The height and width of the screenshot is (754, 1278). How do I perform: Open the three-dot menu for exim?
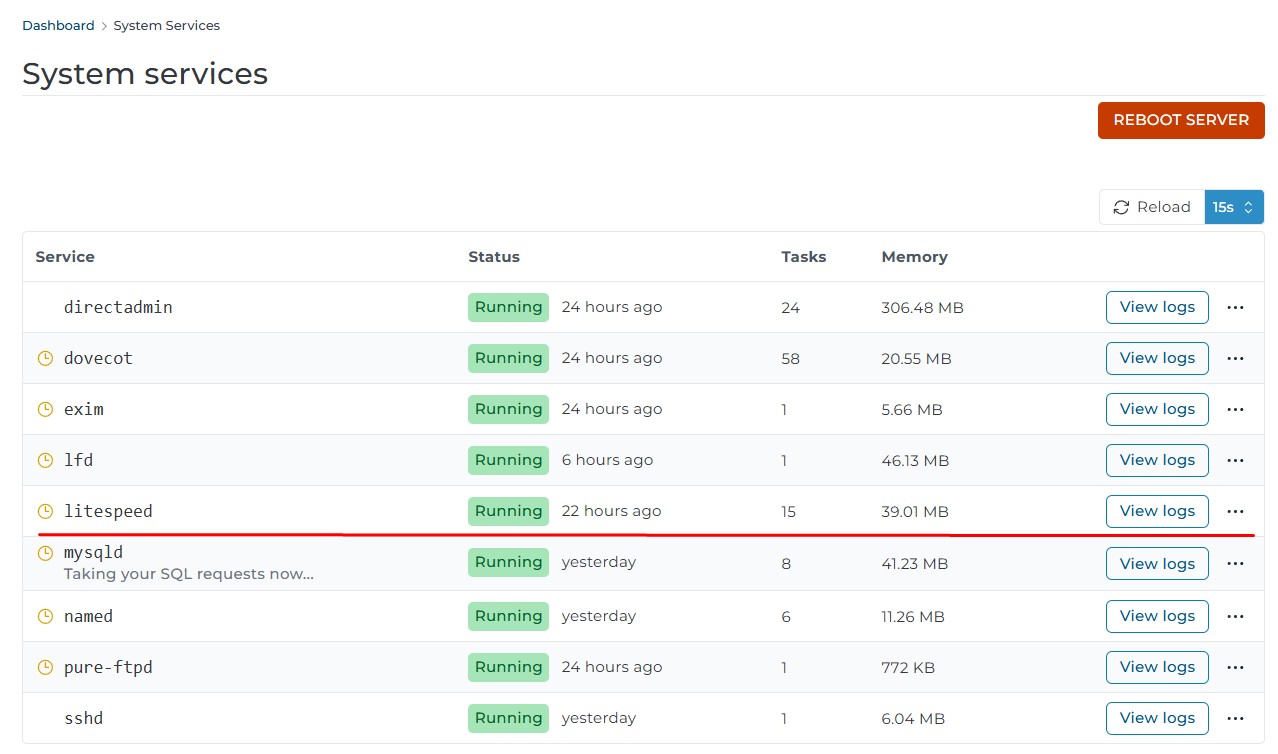coord(1235,409)
